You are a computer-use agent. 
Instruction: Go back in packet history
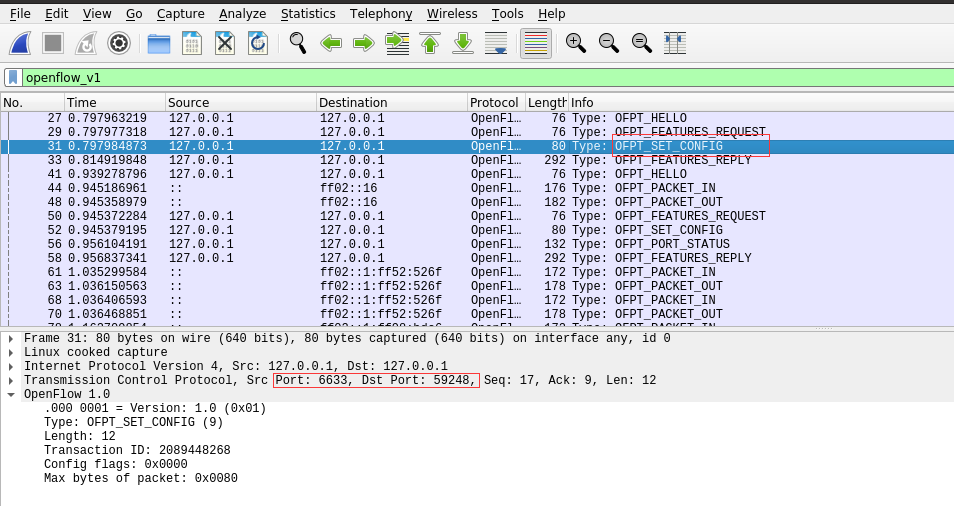(331, 43)
